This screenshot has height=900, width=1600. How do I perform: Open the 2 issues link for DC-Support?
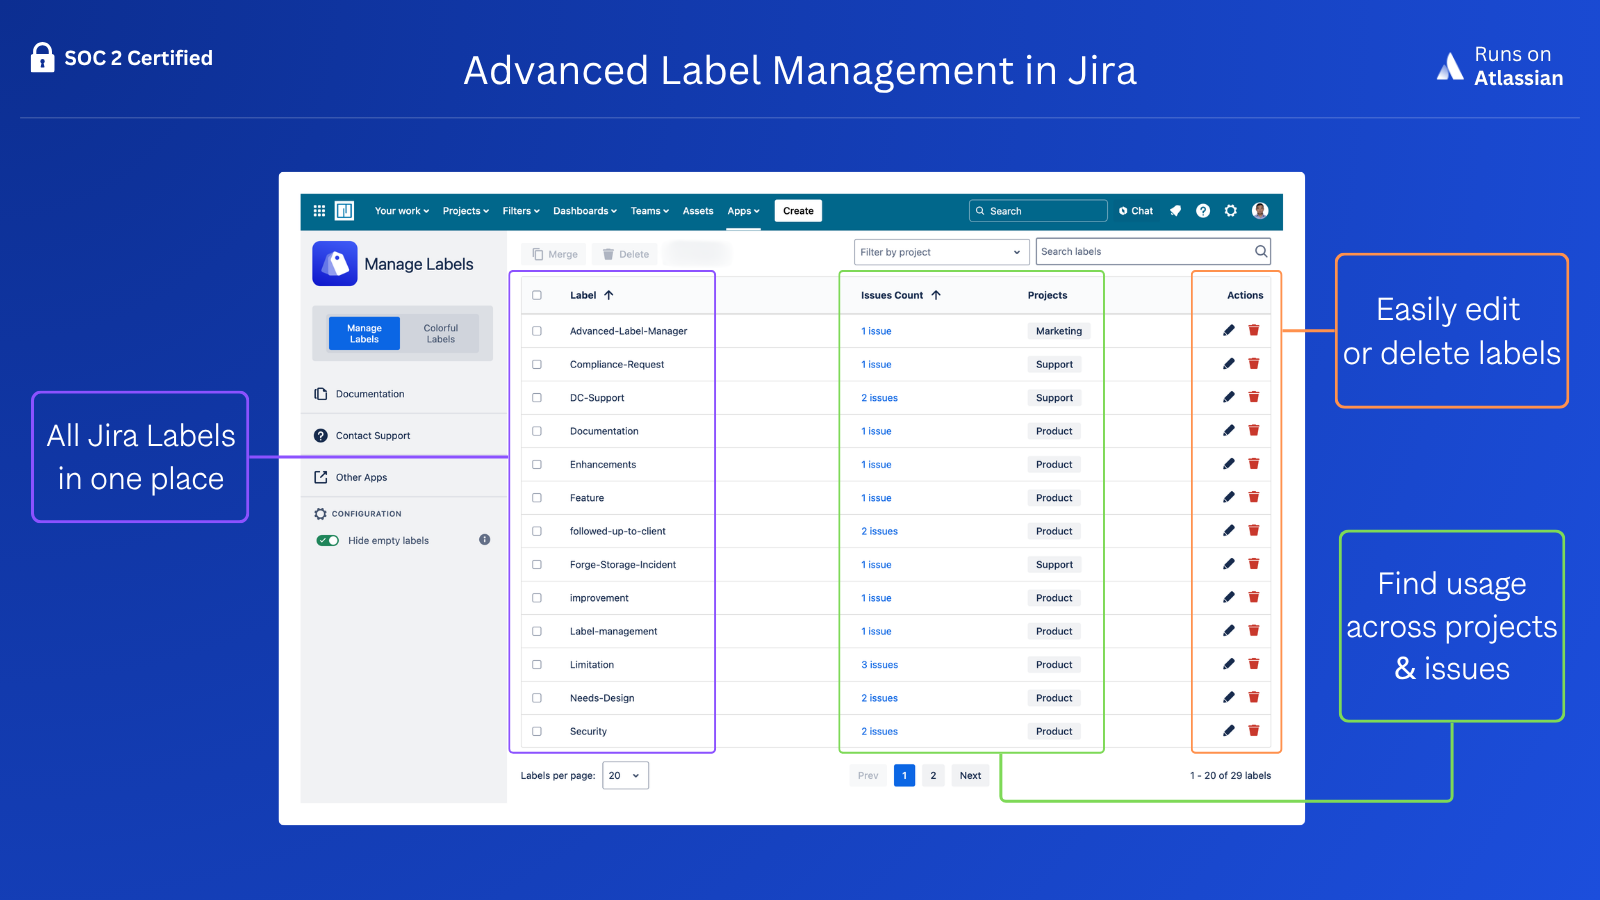tap(880, 398)
